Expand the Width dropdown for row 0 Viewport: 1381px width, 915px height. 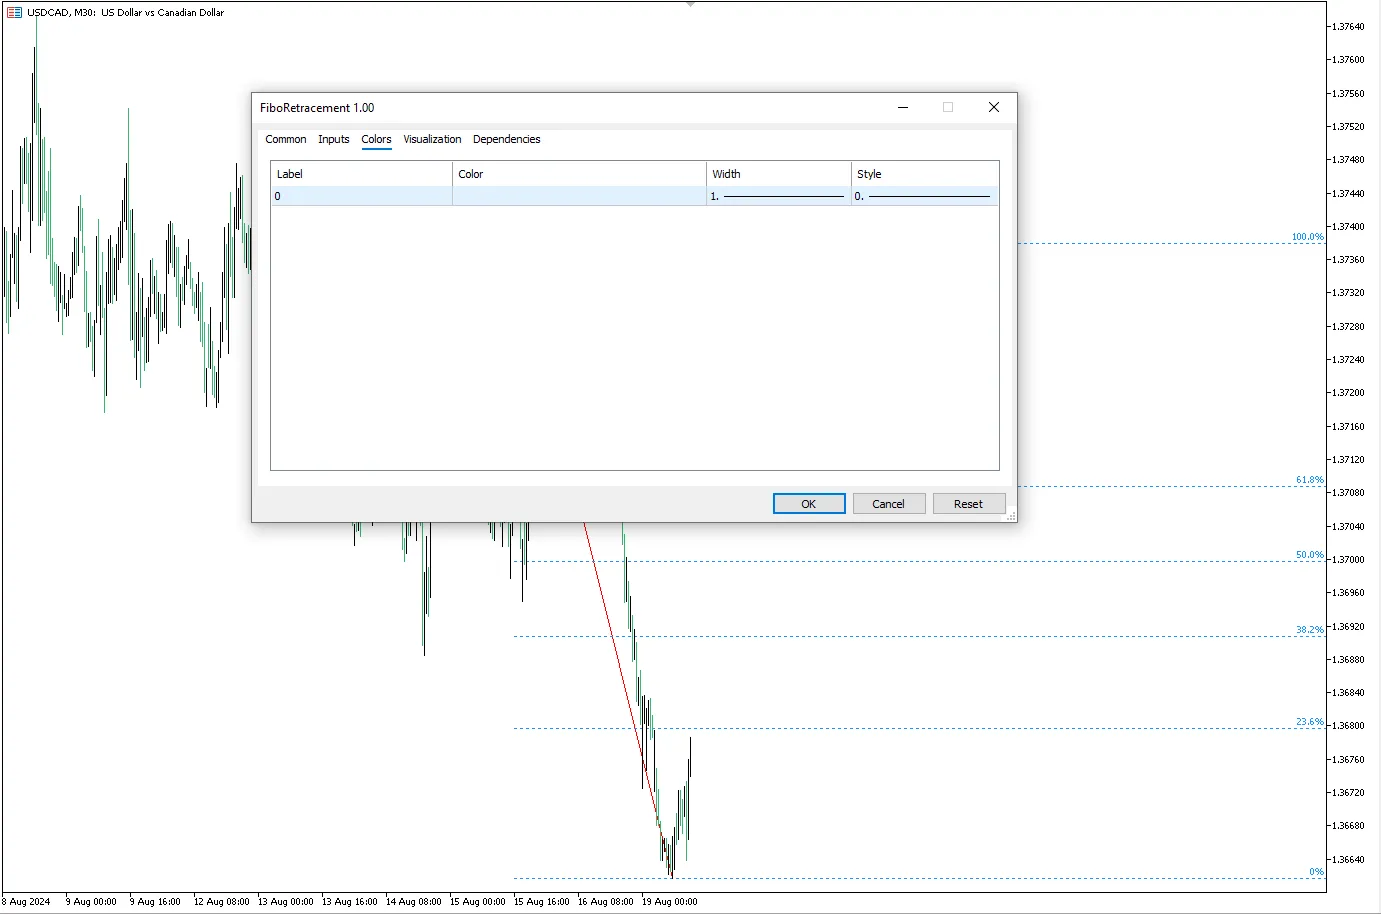pyautogui.click(x=778, y=196)
